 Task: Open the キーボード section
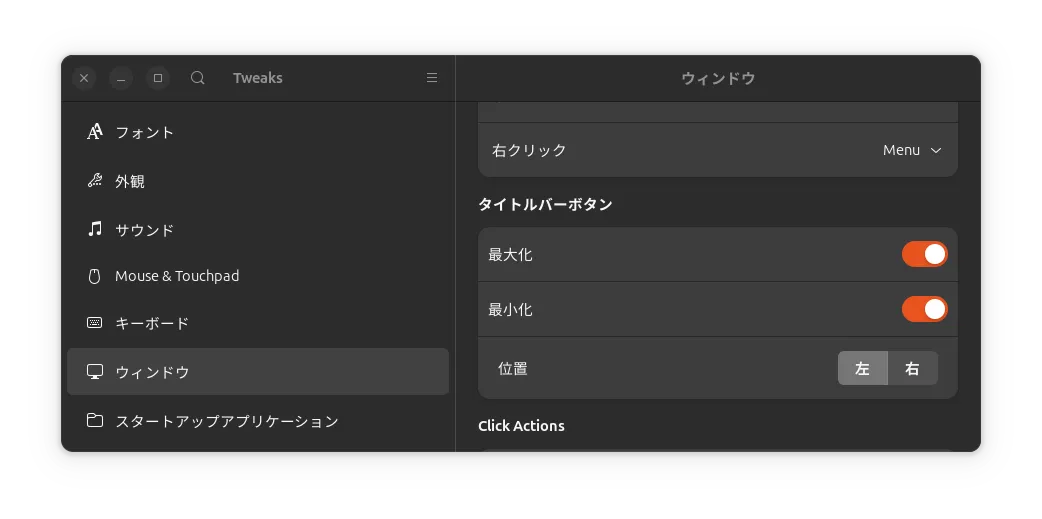[258, 324]
